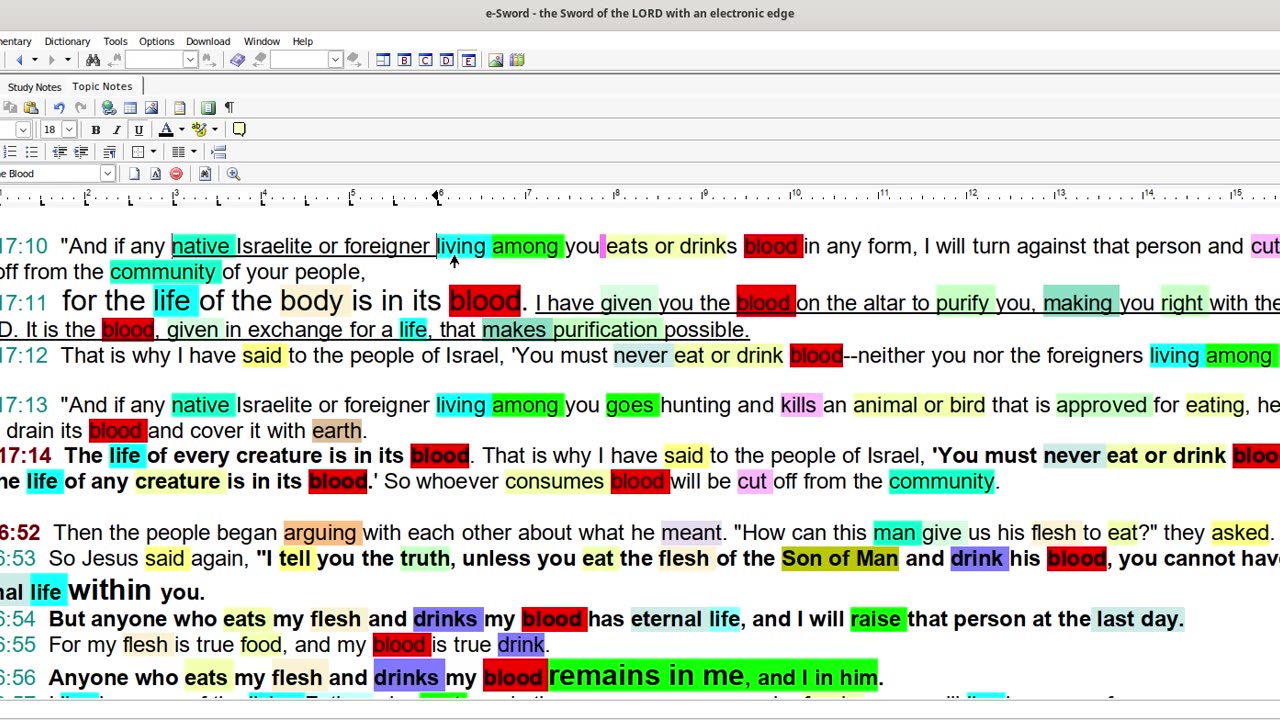This screenshot has width=1280, height=720.
Task: Toggle bulleted list formatting
Action: tap(31, 152)
